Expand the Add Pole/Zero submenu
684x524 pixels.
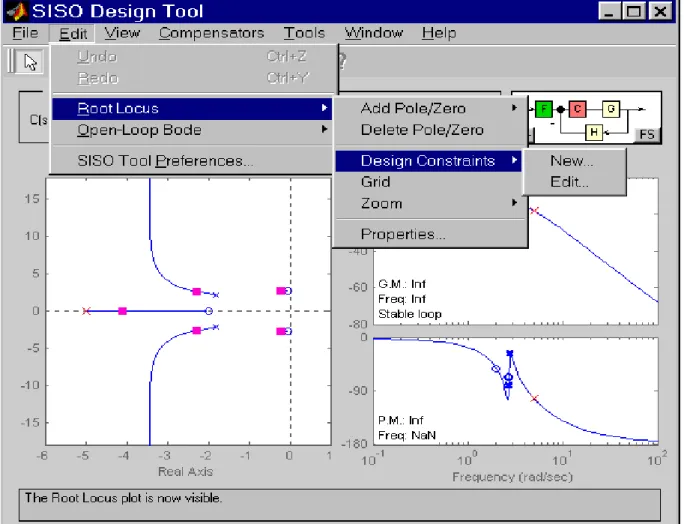point(430,108)
